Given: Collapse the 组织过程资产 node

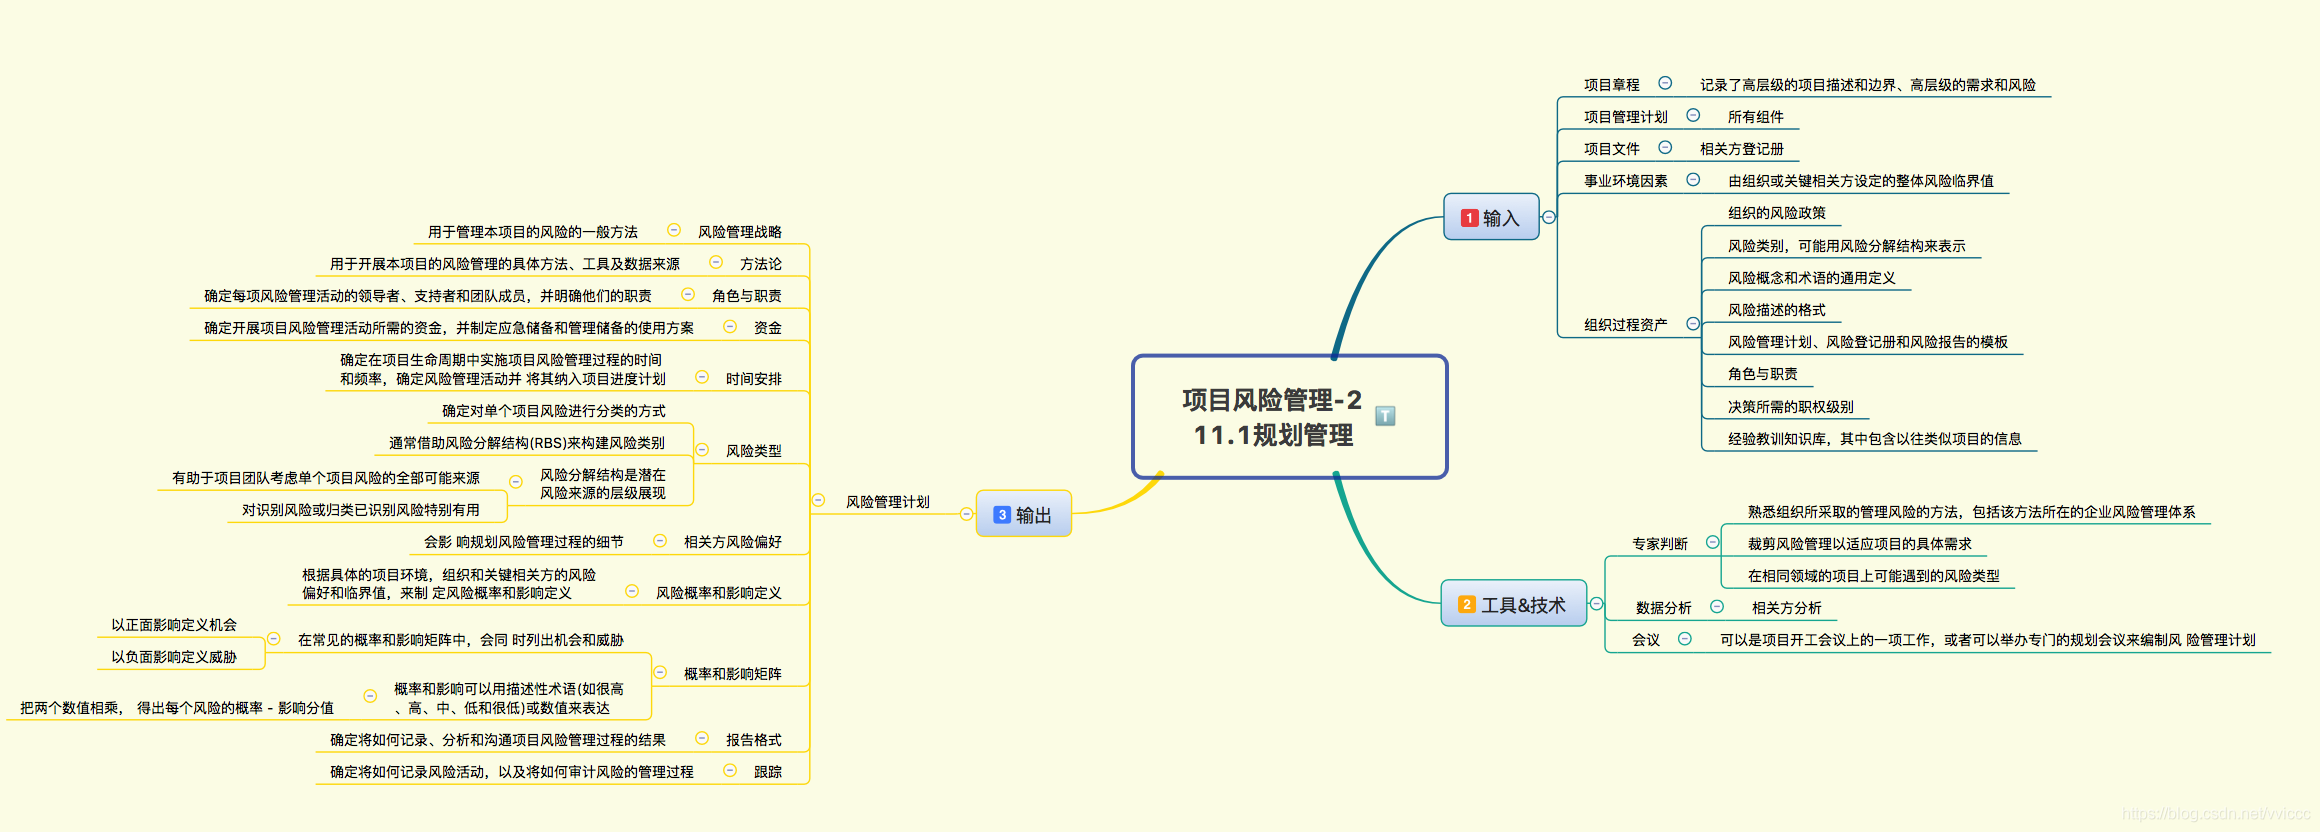Looking at the screenshot, I should click(1693, 323).
